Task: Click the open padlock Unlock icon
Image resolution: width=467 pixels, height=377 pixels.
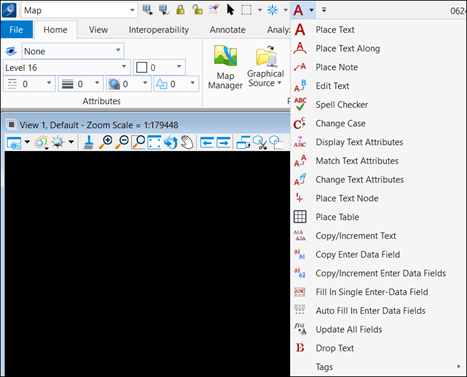Action: (197, 10)
